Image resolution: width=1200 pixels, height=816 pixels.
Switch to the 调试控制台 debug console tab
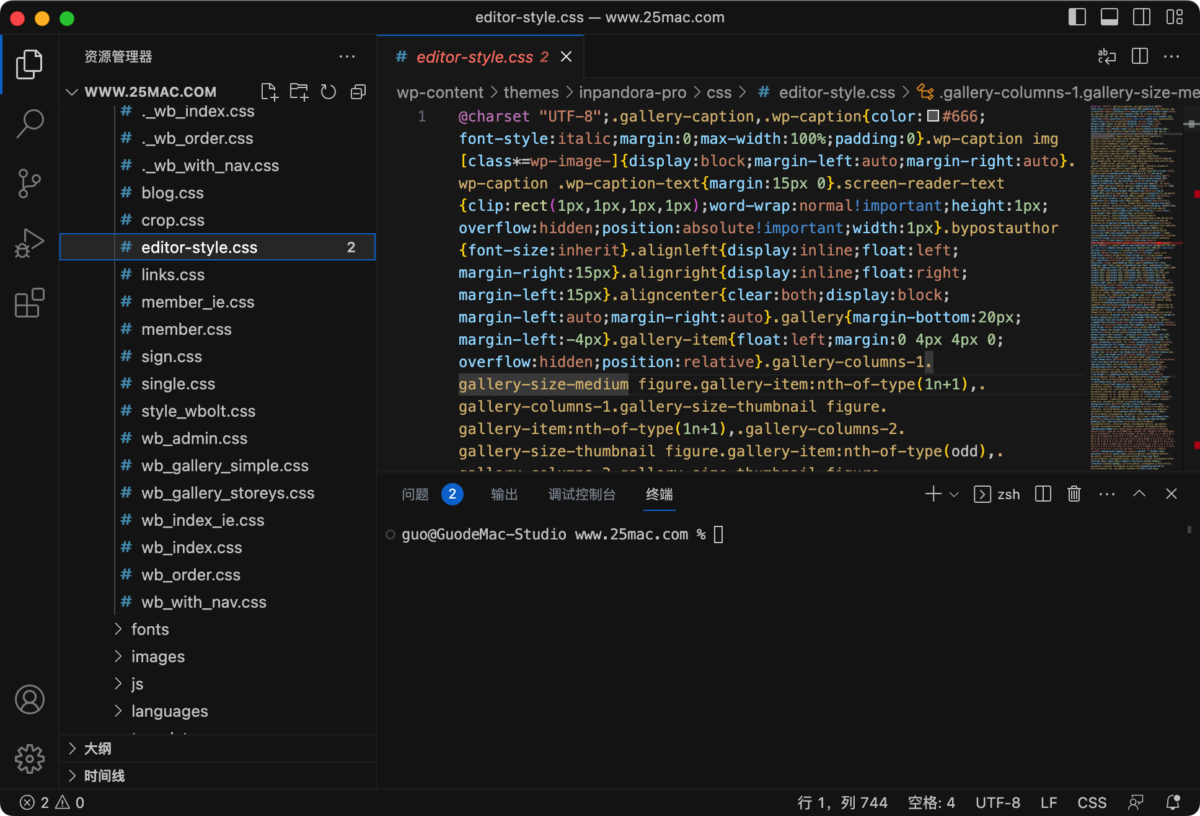point(582,494)
